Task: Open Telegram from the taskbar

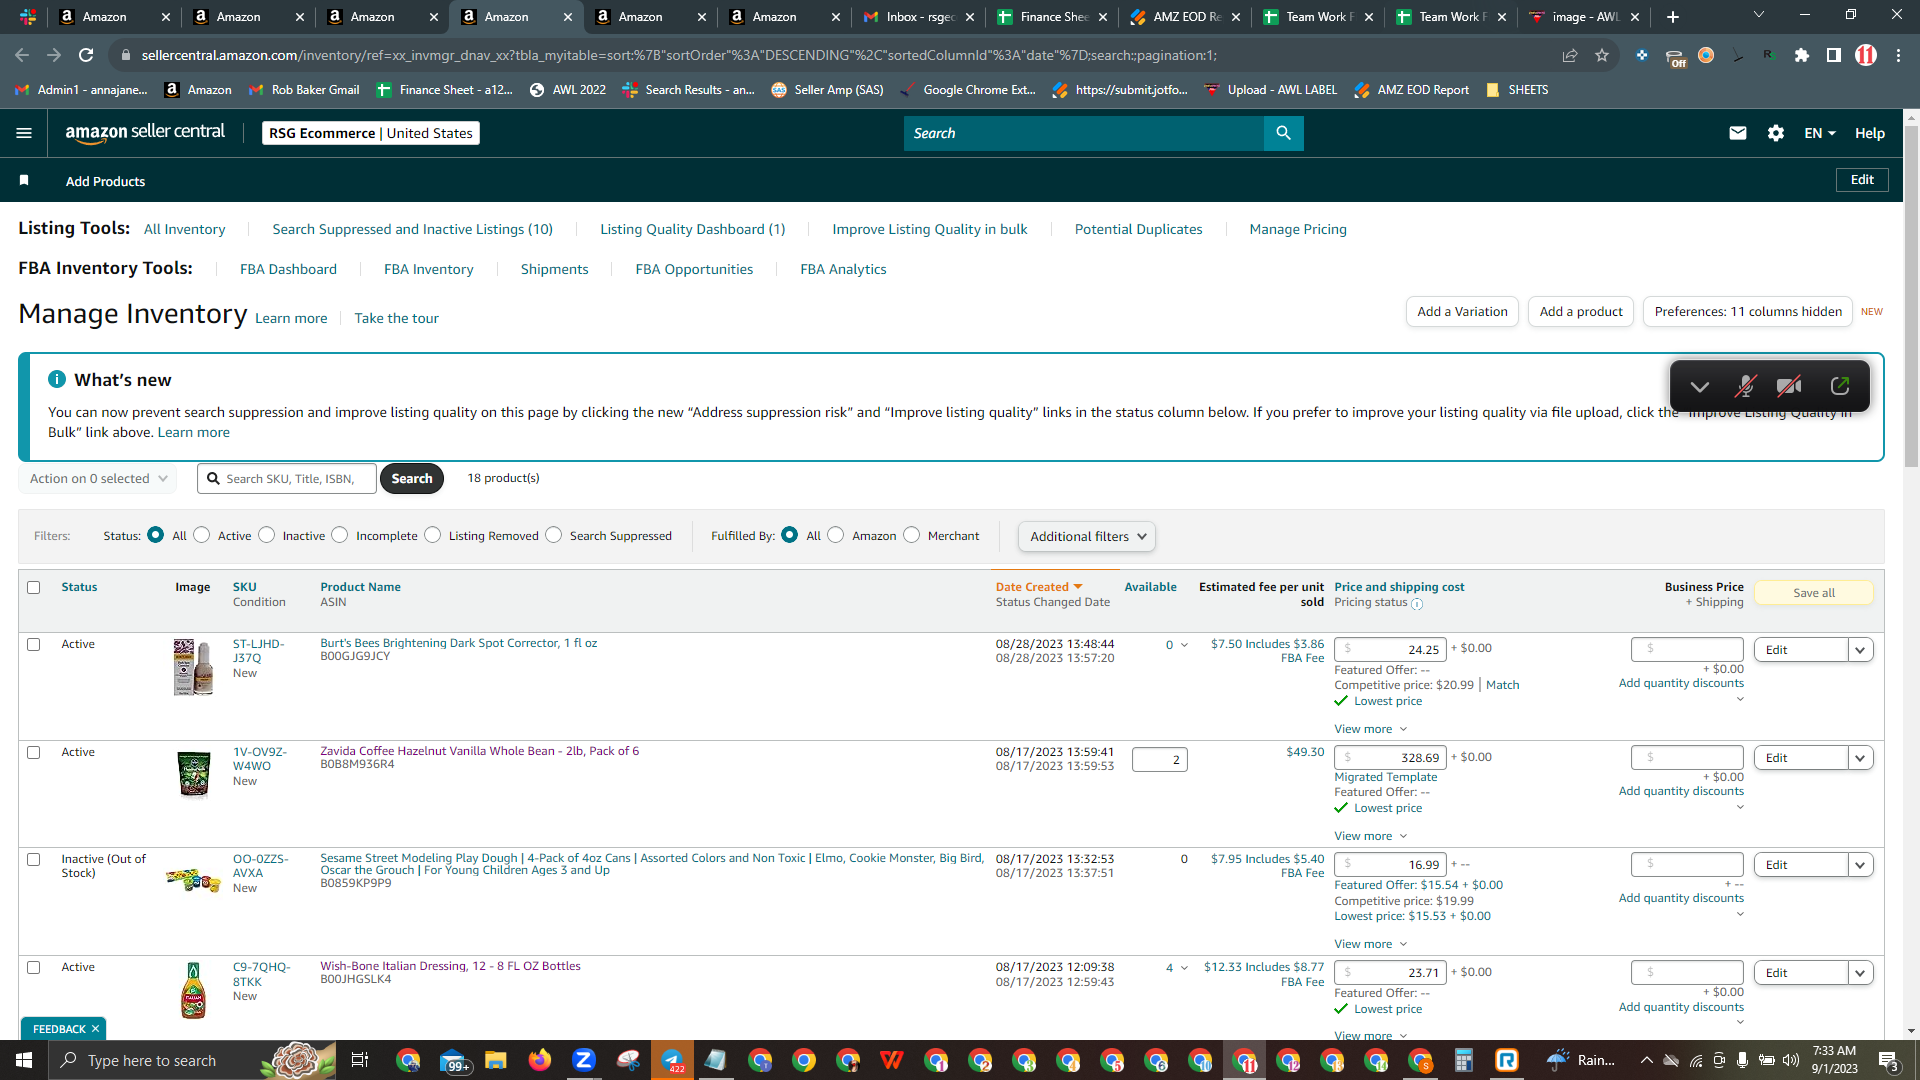Action: [x=672, y=1060]
